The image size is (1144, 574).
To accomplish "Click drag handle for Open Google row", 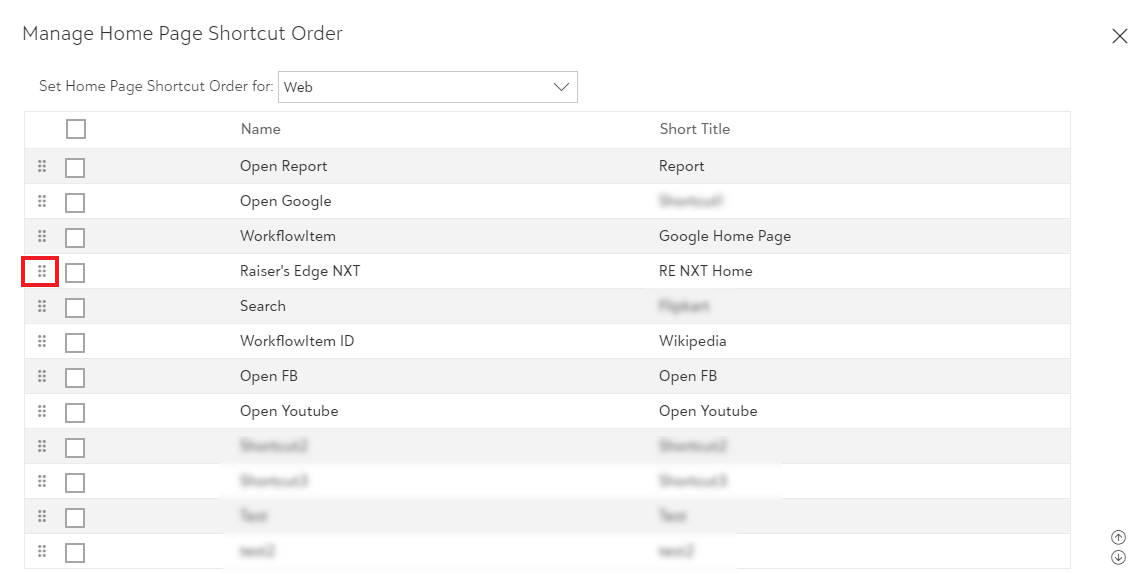I will pos(42,201).
